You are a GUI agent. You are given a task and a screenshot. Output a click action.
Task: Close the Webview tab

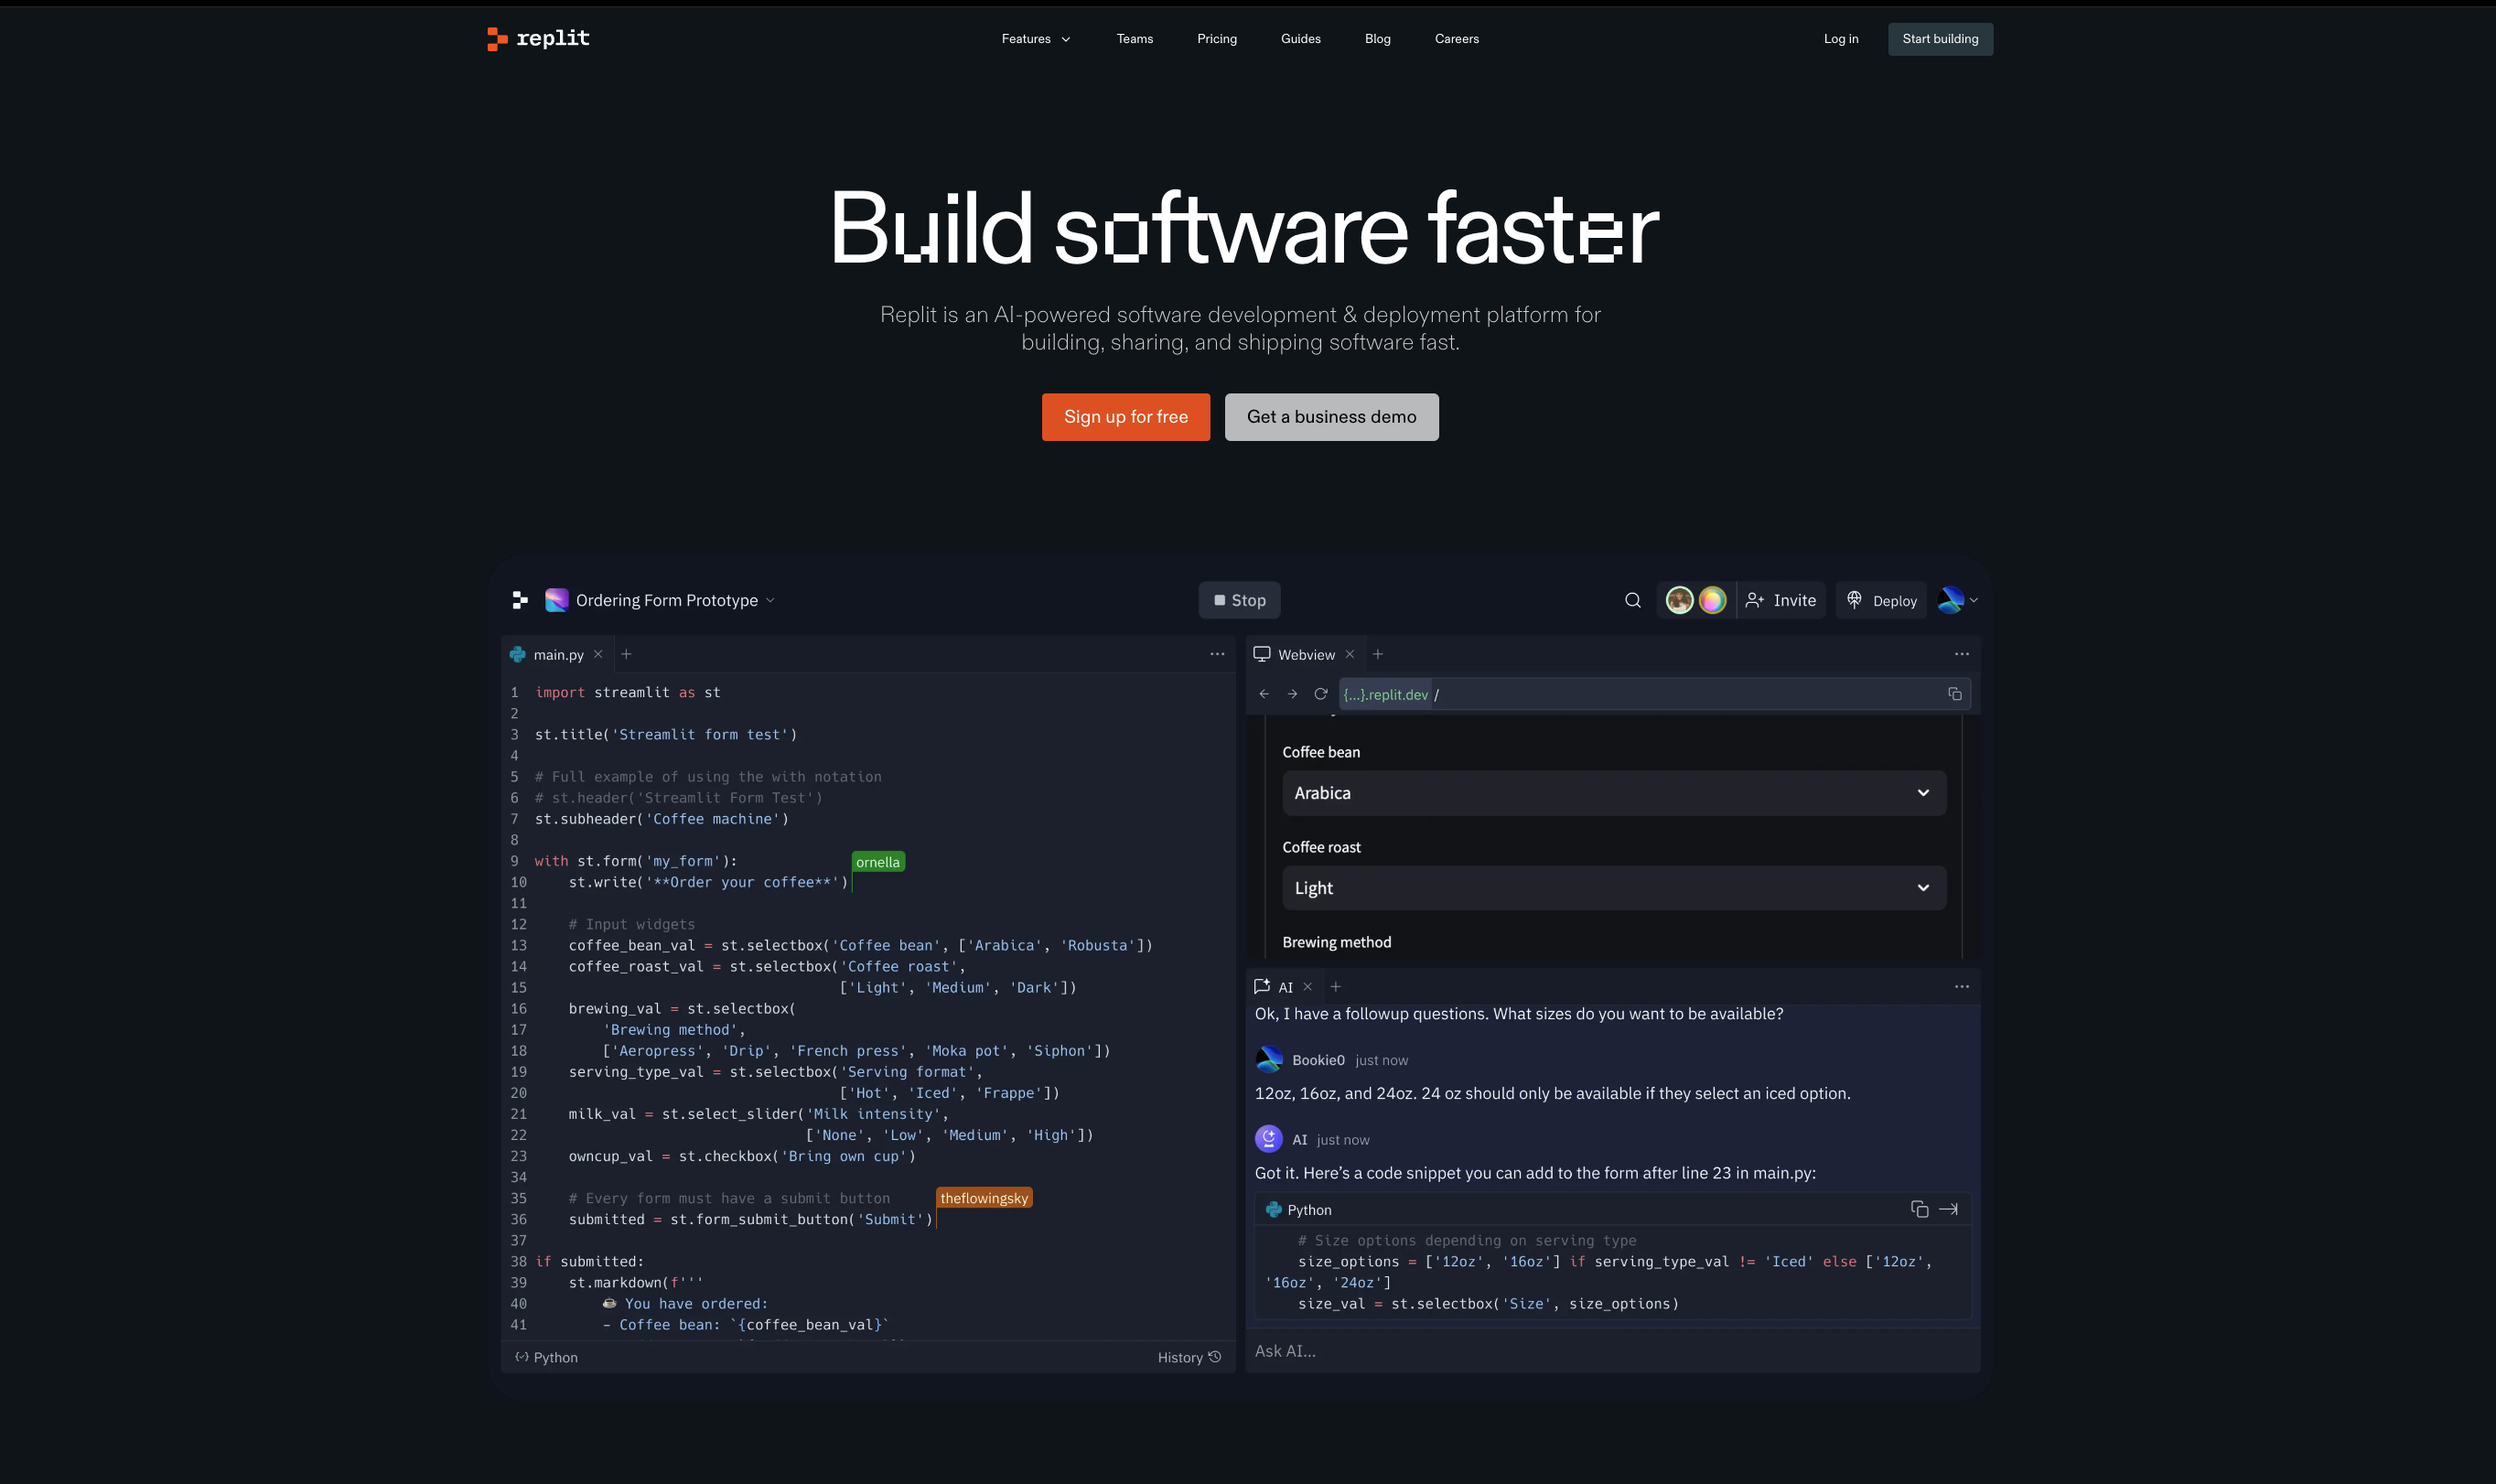[x=1349, y=654]
